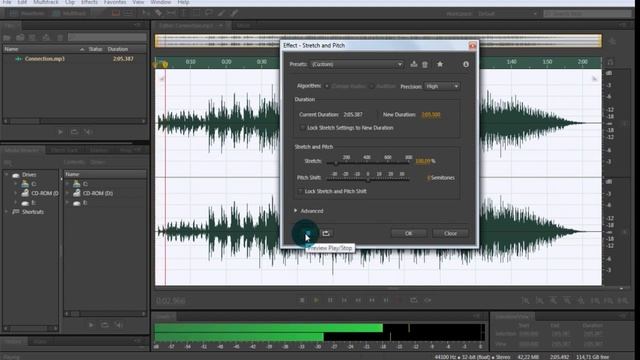Click Stop in the transport controls

[x=302, y=300]
